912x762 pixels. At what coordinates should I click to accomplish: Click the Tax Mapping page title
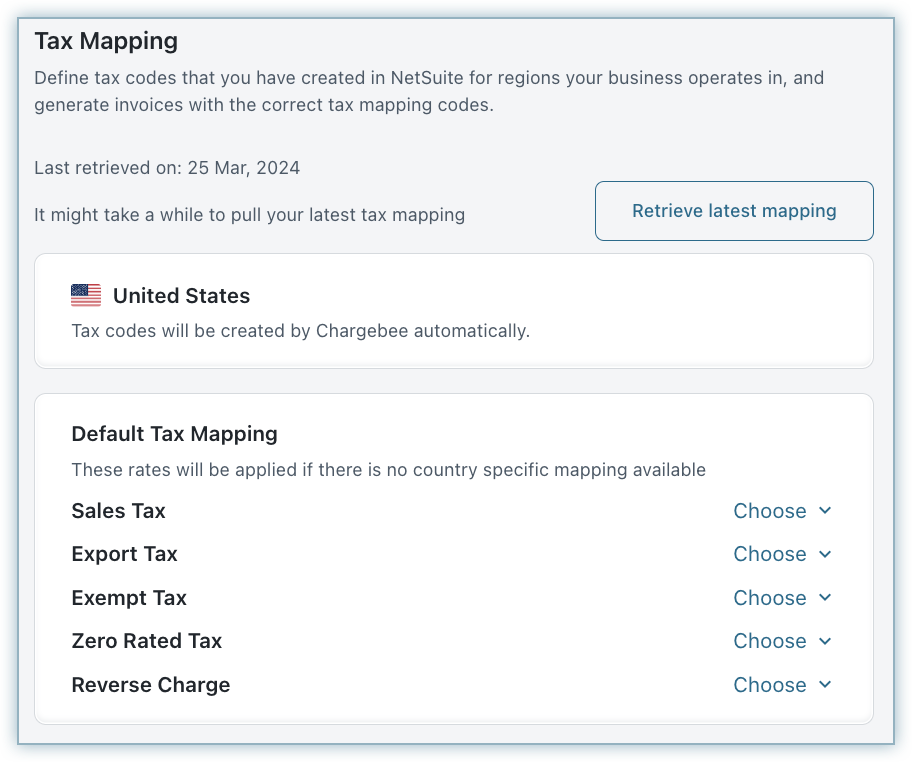[x=106, y=41]
